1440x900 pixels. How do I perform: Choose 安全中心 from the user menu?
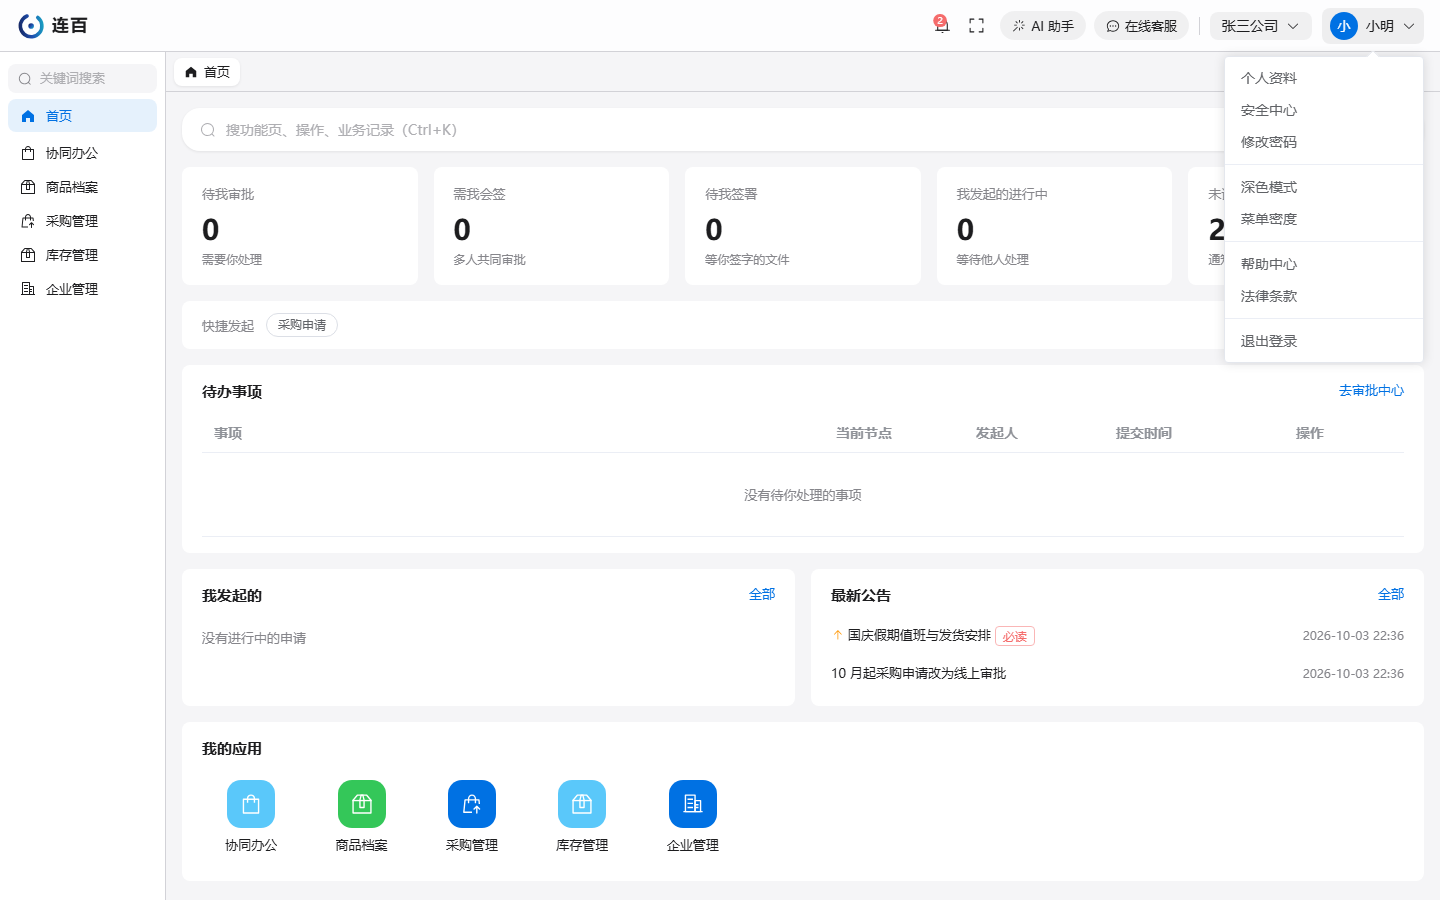(x=1324, y=110)
